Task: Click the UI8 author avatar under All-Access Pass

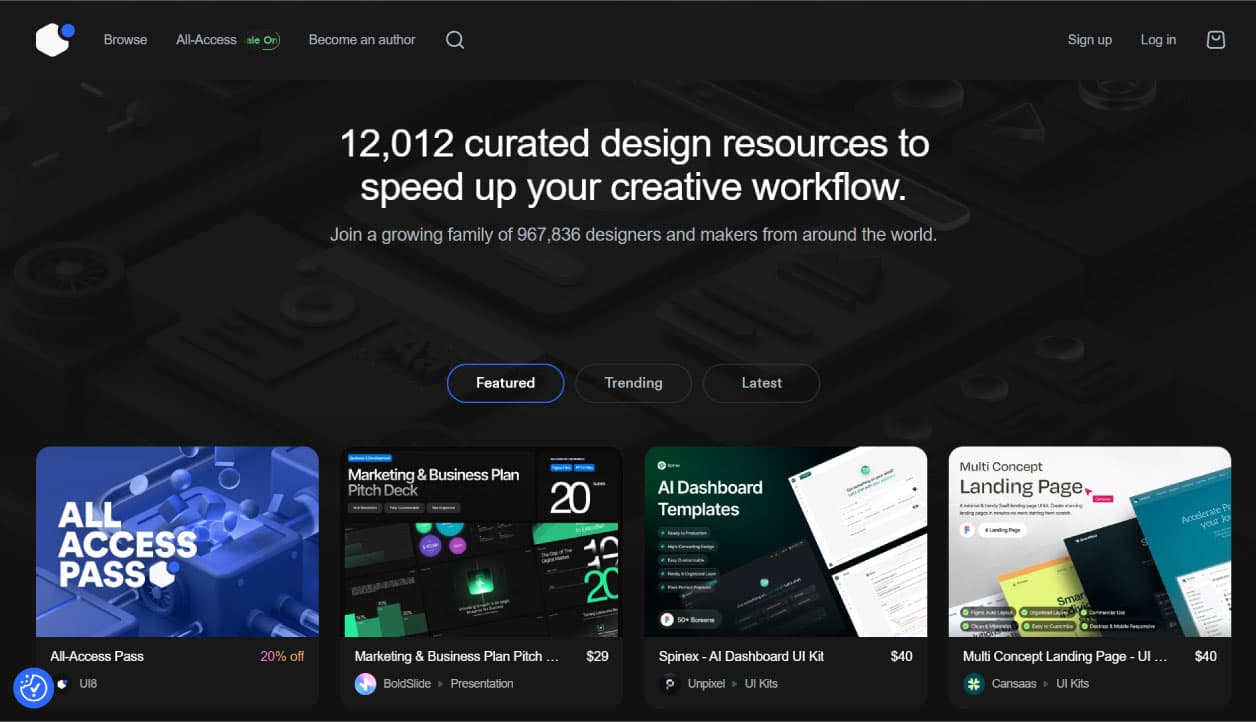Action: [63, 684]
